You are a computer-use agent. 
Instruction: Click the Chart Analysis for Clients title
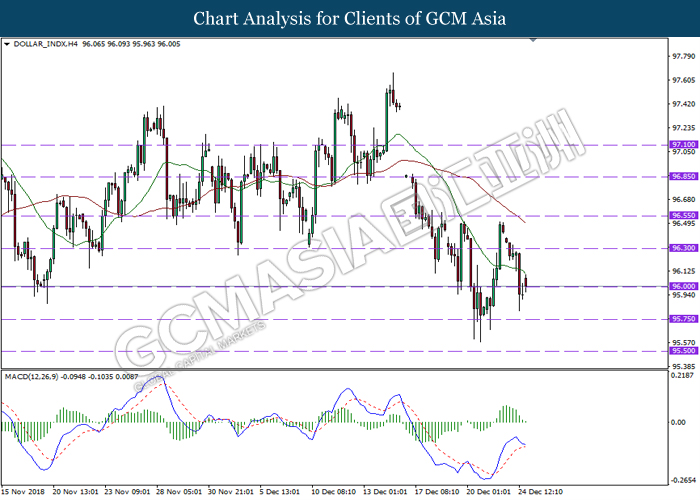350,19
